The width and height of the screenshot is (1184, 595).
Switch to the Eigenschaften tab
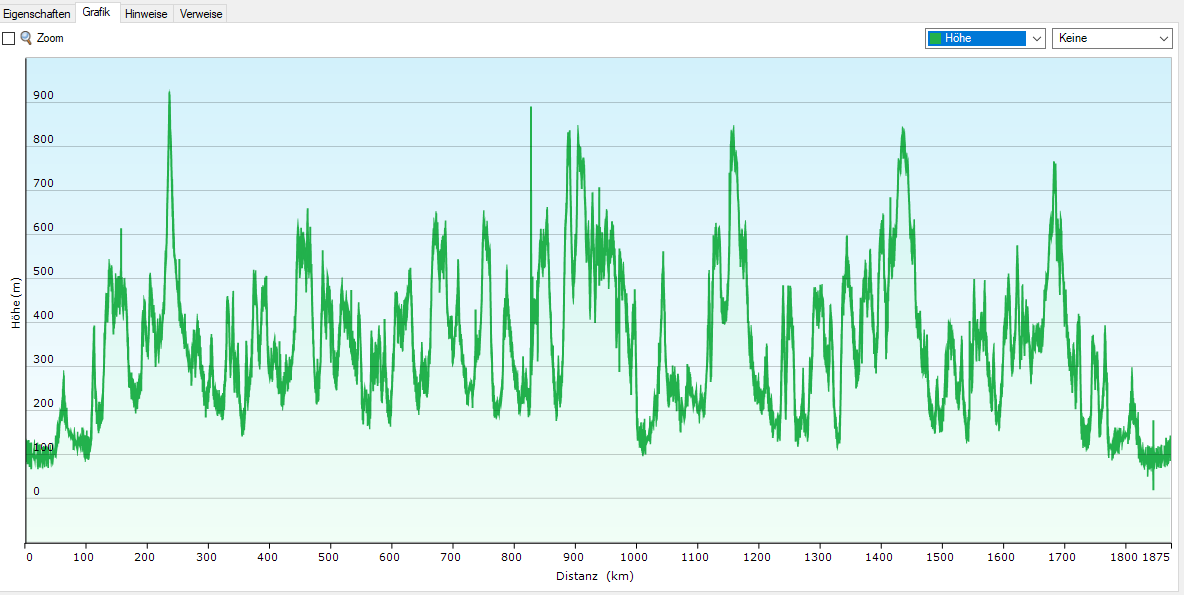coord(37,14)
